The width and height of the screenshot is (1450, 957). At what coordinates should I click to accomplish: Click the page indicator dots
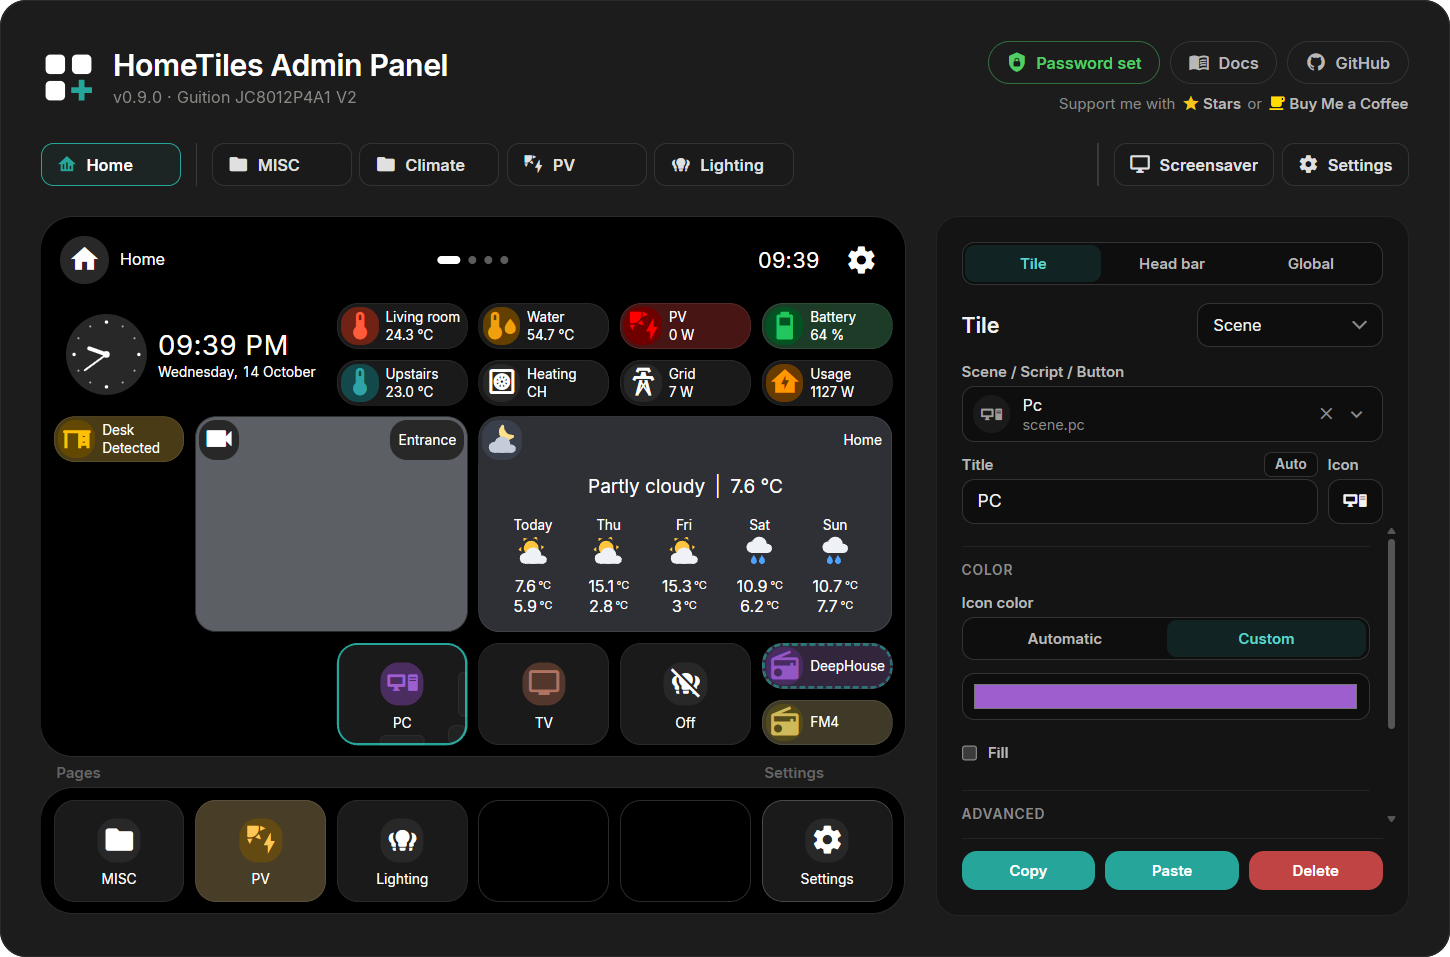coord(473,260)
